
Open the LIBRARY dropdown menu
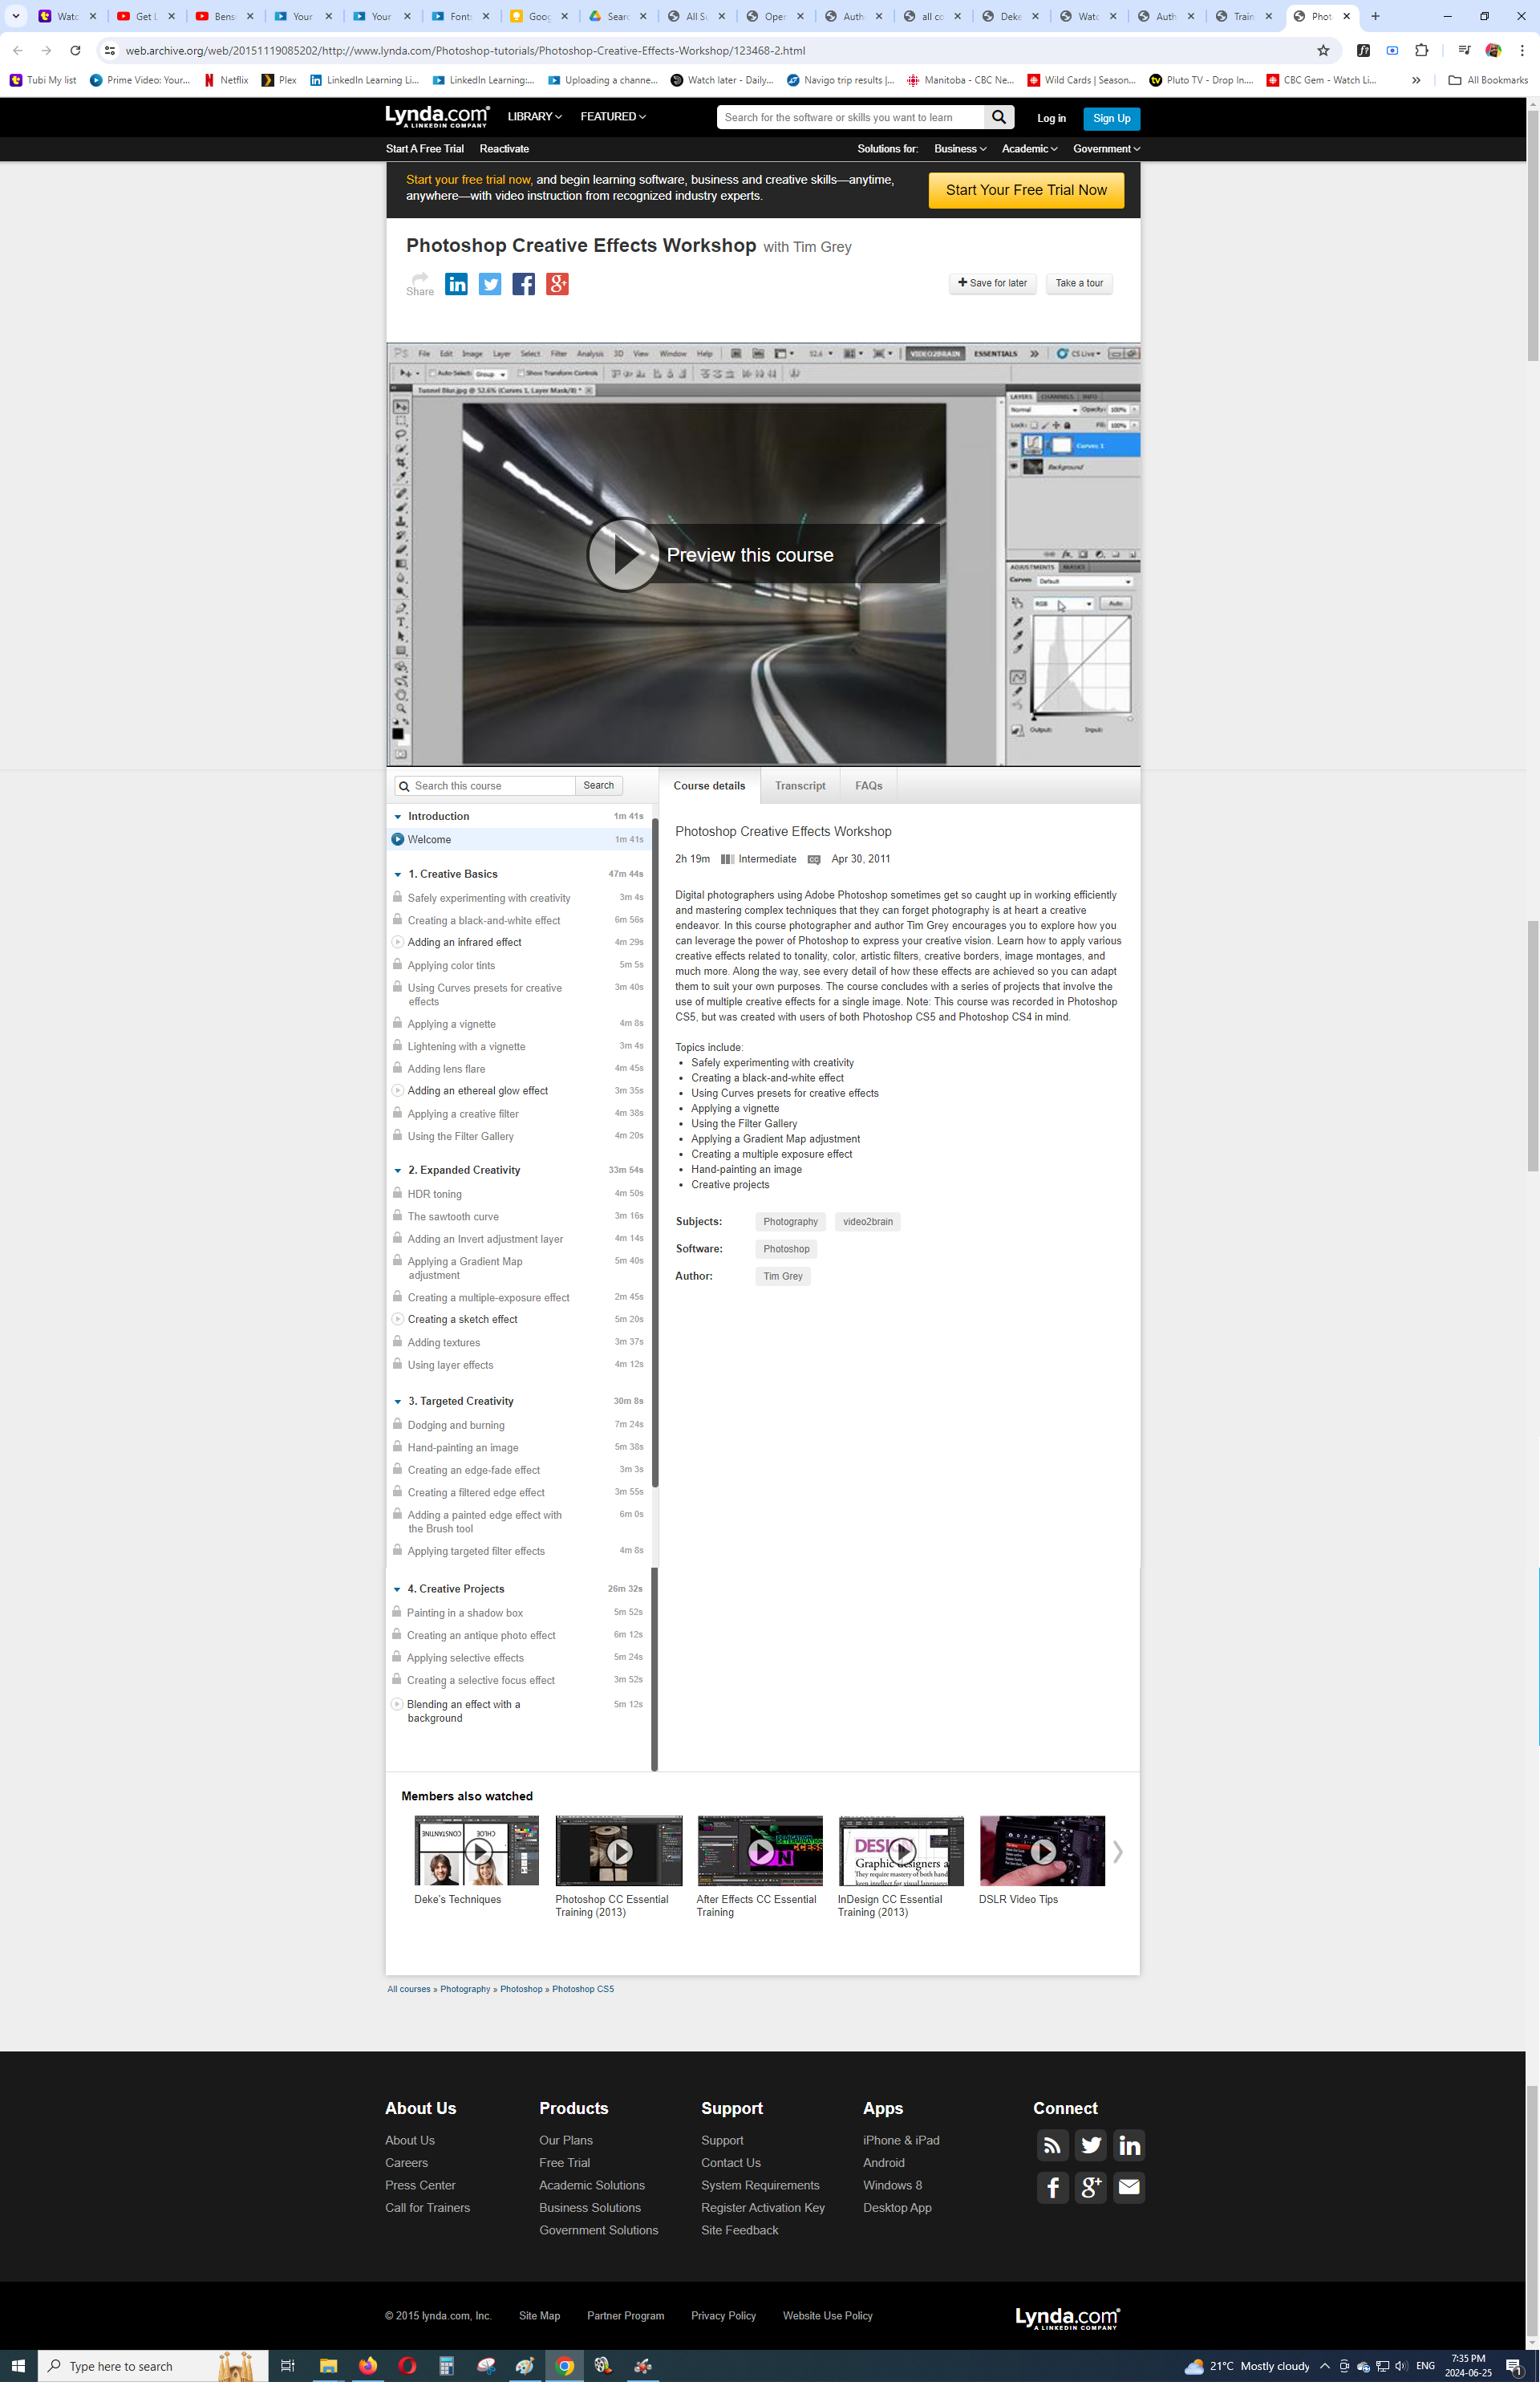(x=534, y=117)
